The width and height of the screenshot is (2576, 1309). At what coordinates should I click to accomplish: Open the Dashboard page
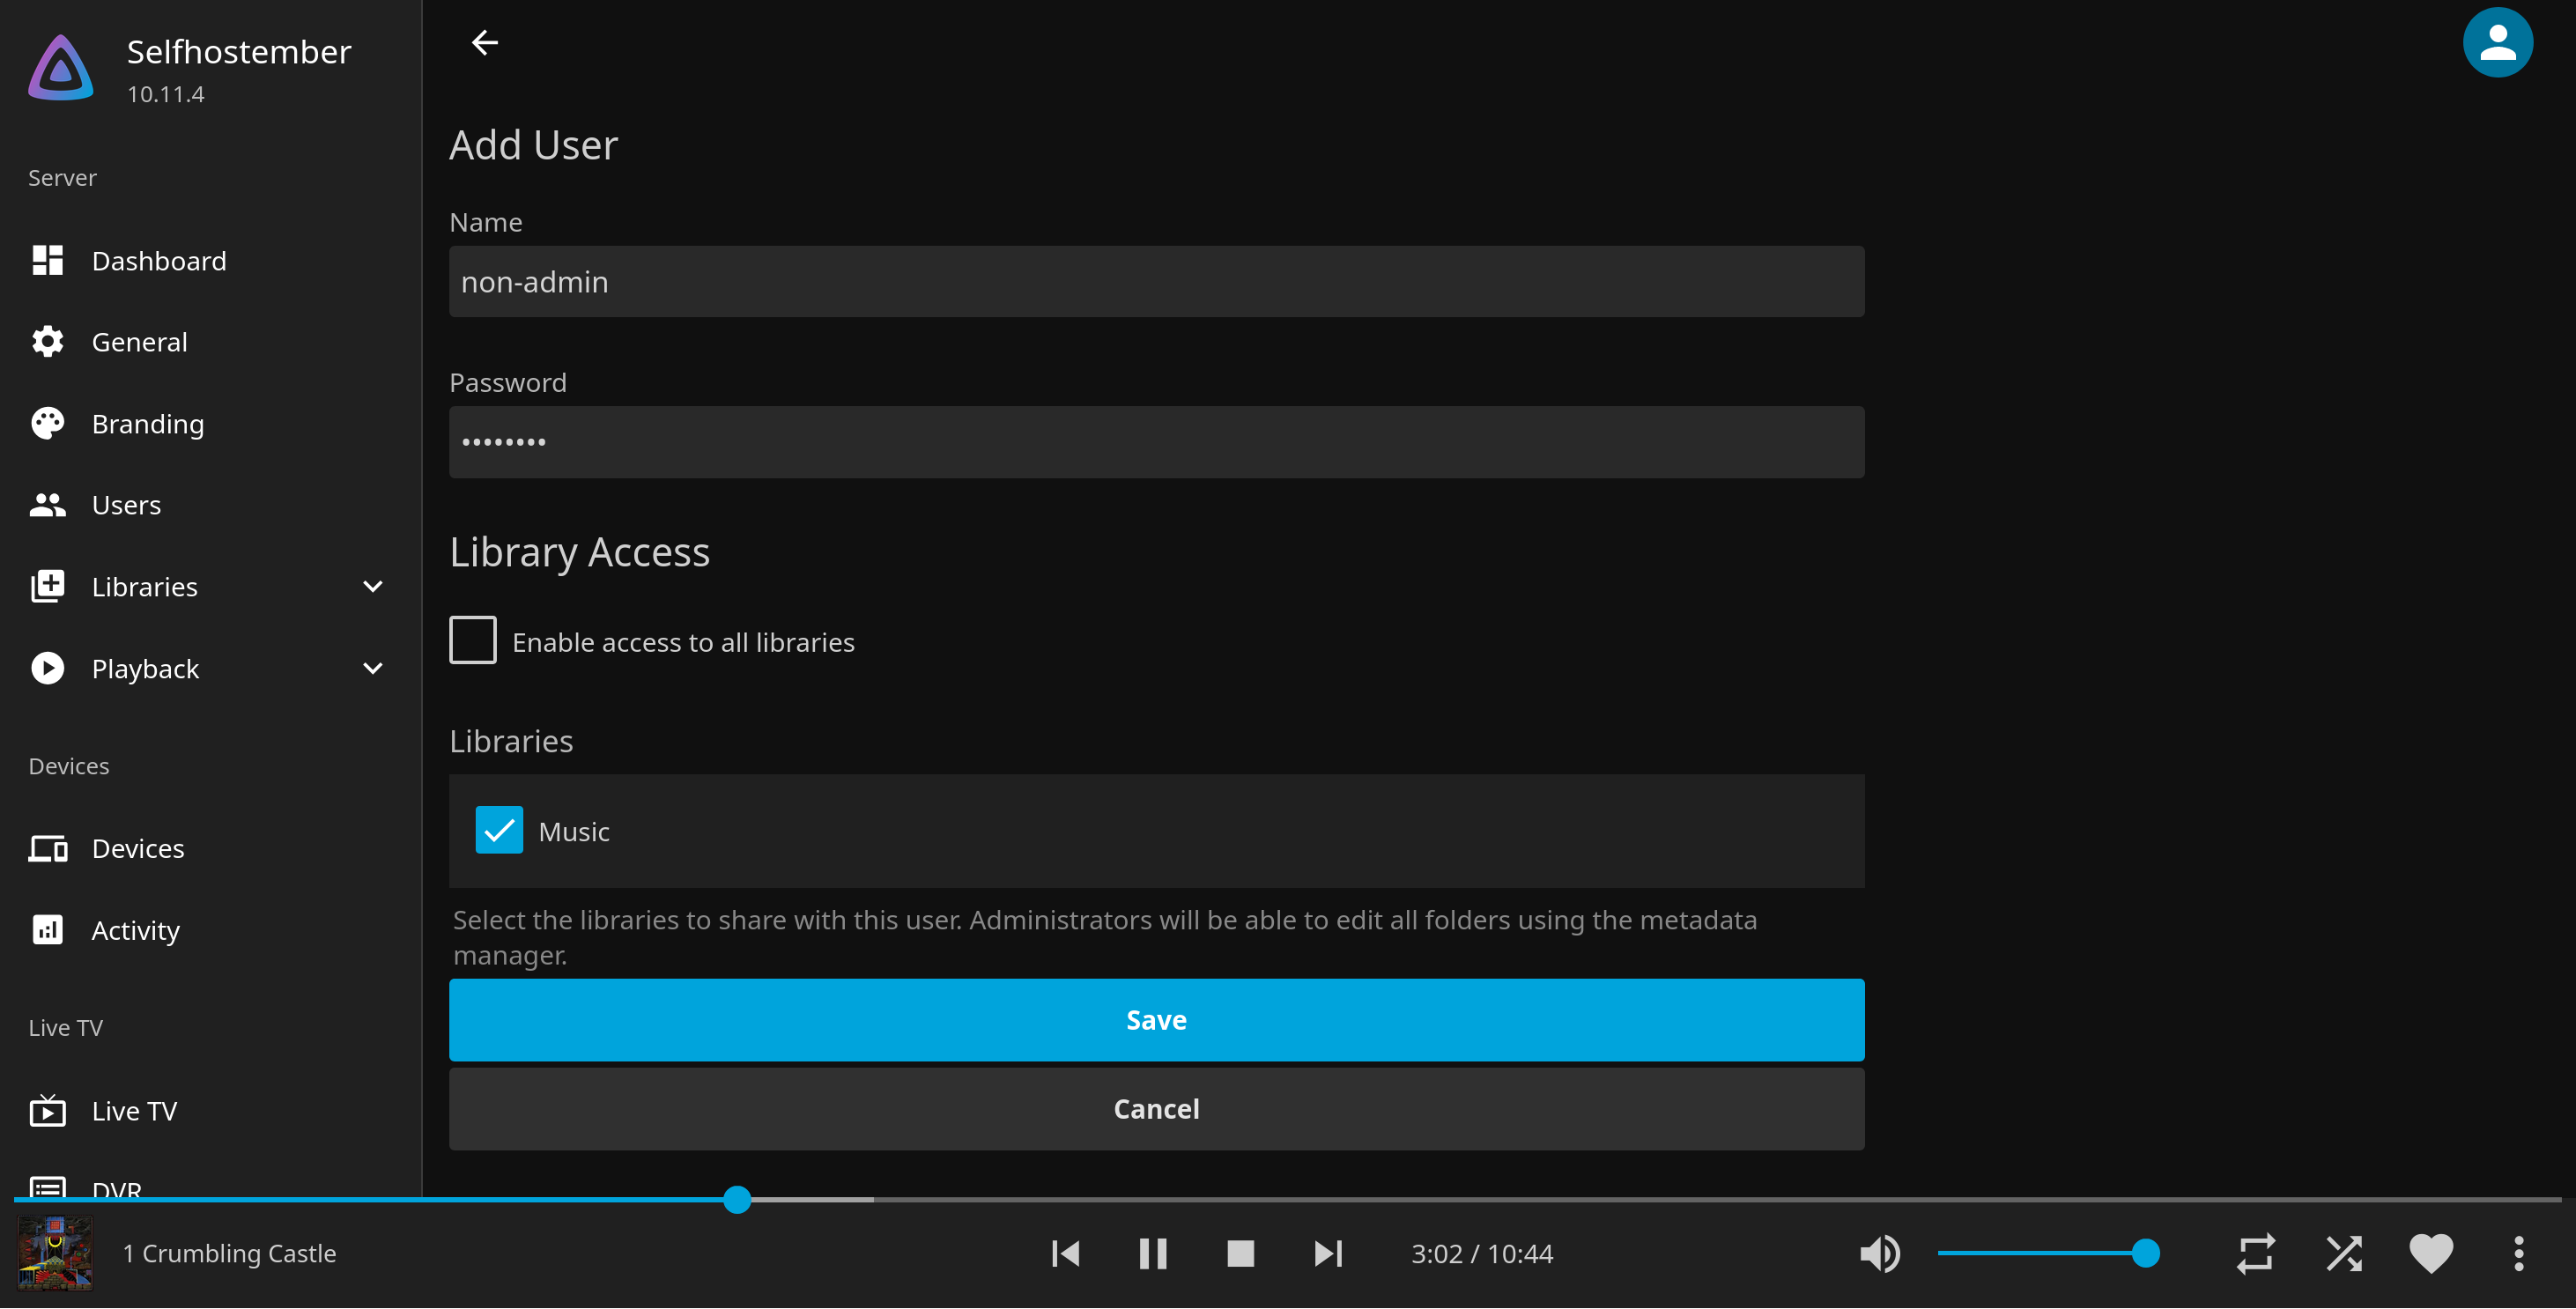(158, 261)
